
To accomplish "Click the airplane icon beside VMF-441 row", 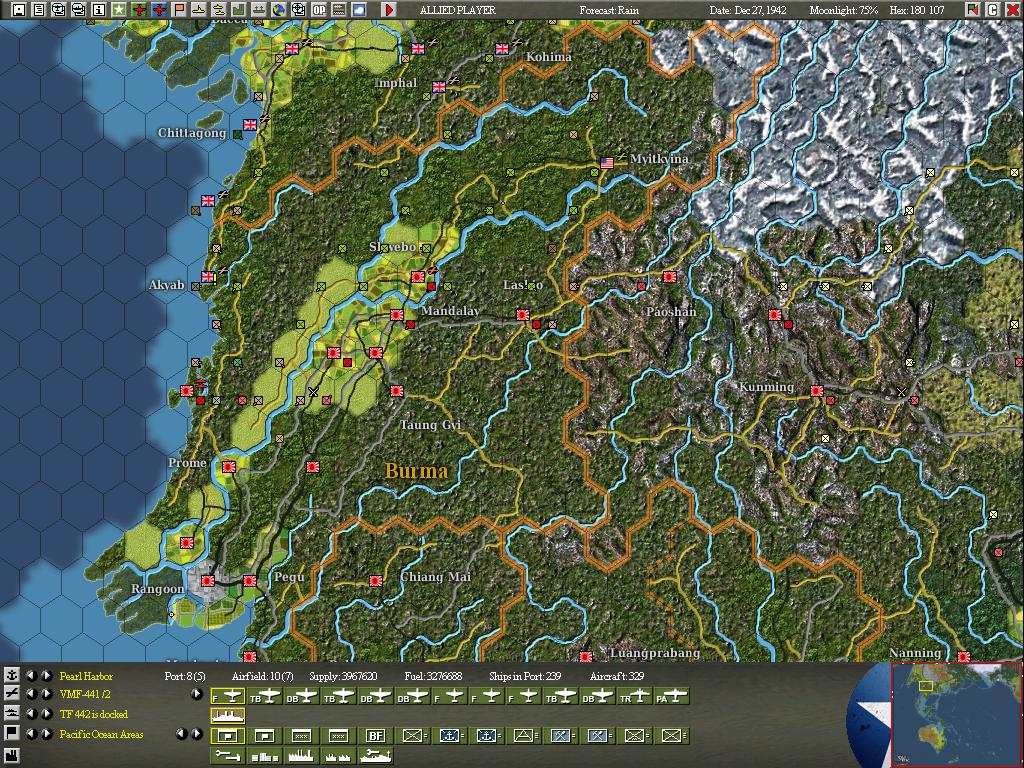I will (x=12, y=694).
